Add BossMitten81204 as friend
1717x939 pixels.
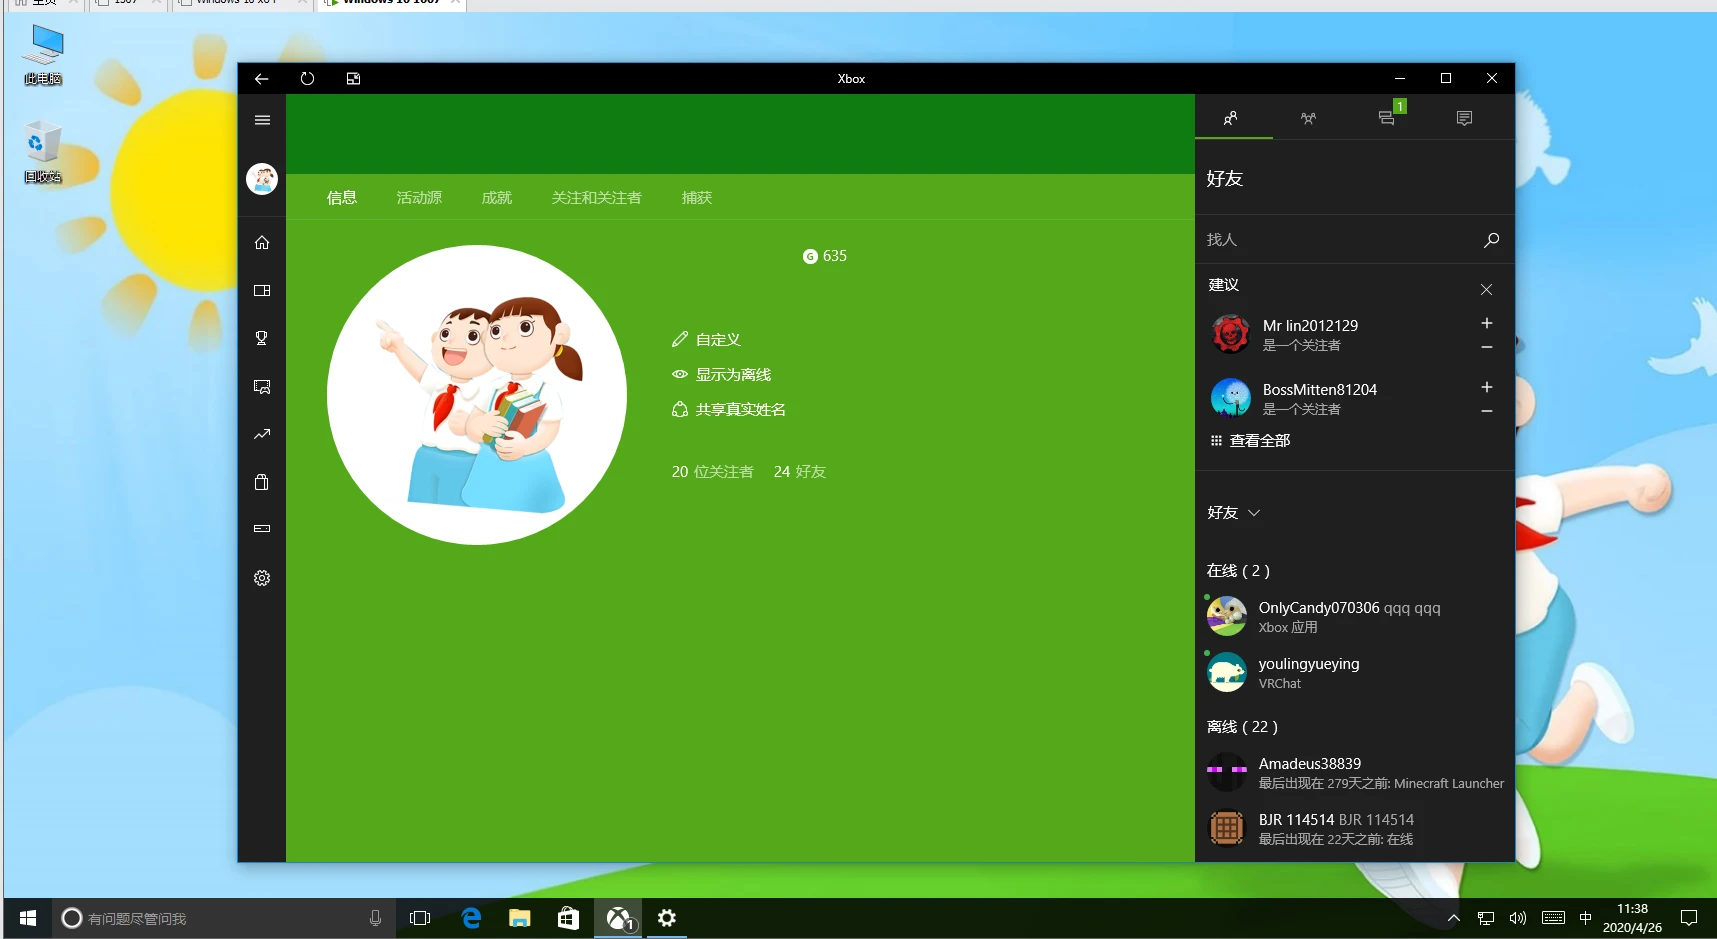click(x=1487, y=387)
